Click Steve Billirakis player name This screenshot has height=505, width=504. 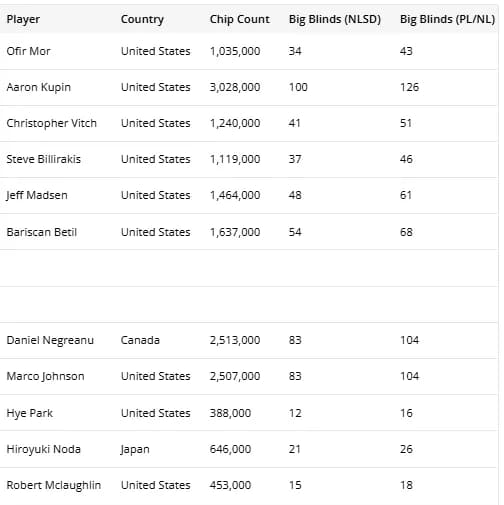coord(44,159)
